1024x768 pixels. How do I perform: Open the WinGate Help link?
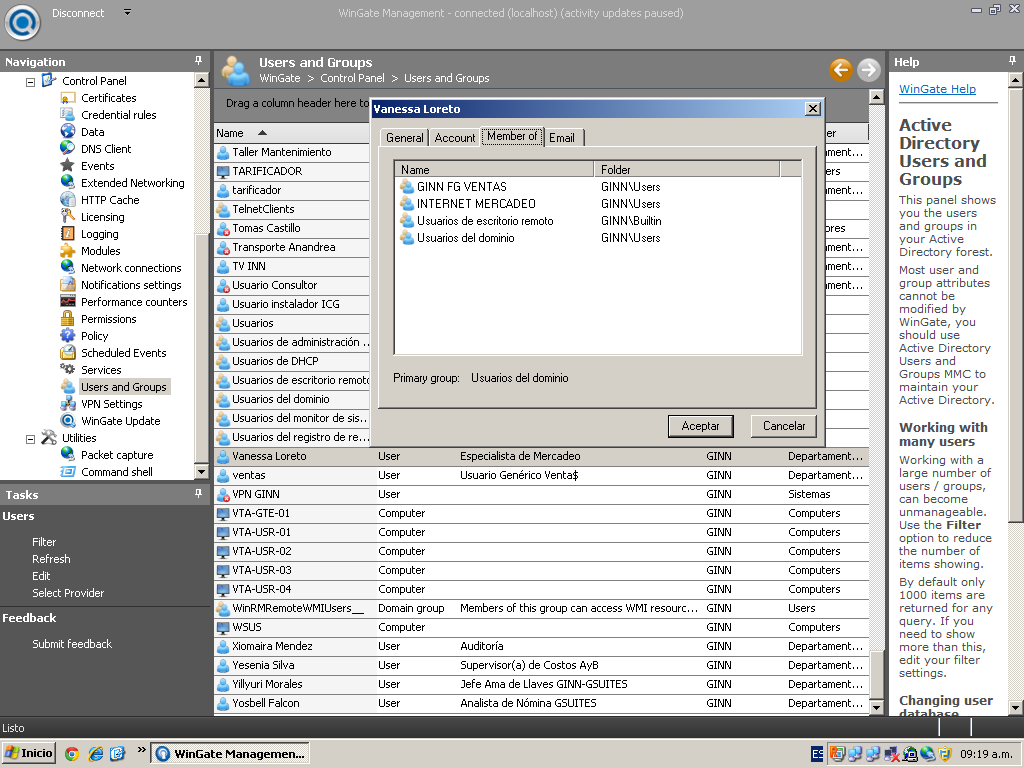[x=937, y=89]
